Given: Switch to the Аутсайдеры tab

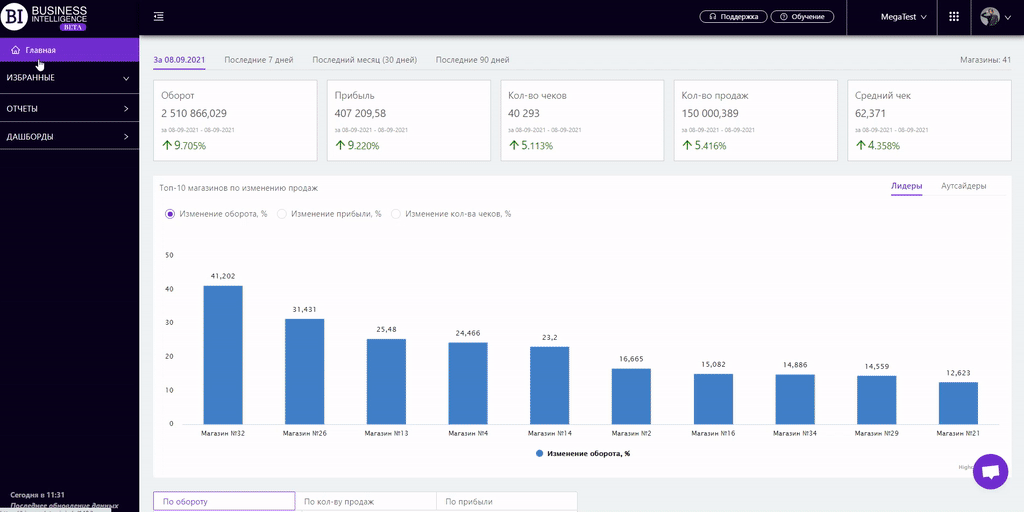Looking at the screenshot, I should [963, 186].
